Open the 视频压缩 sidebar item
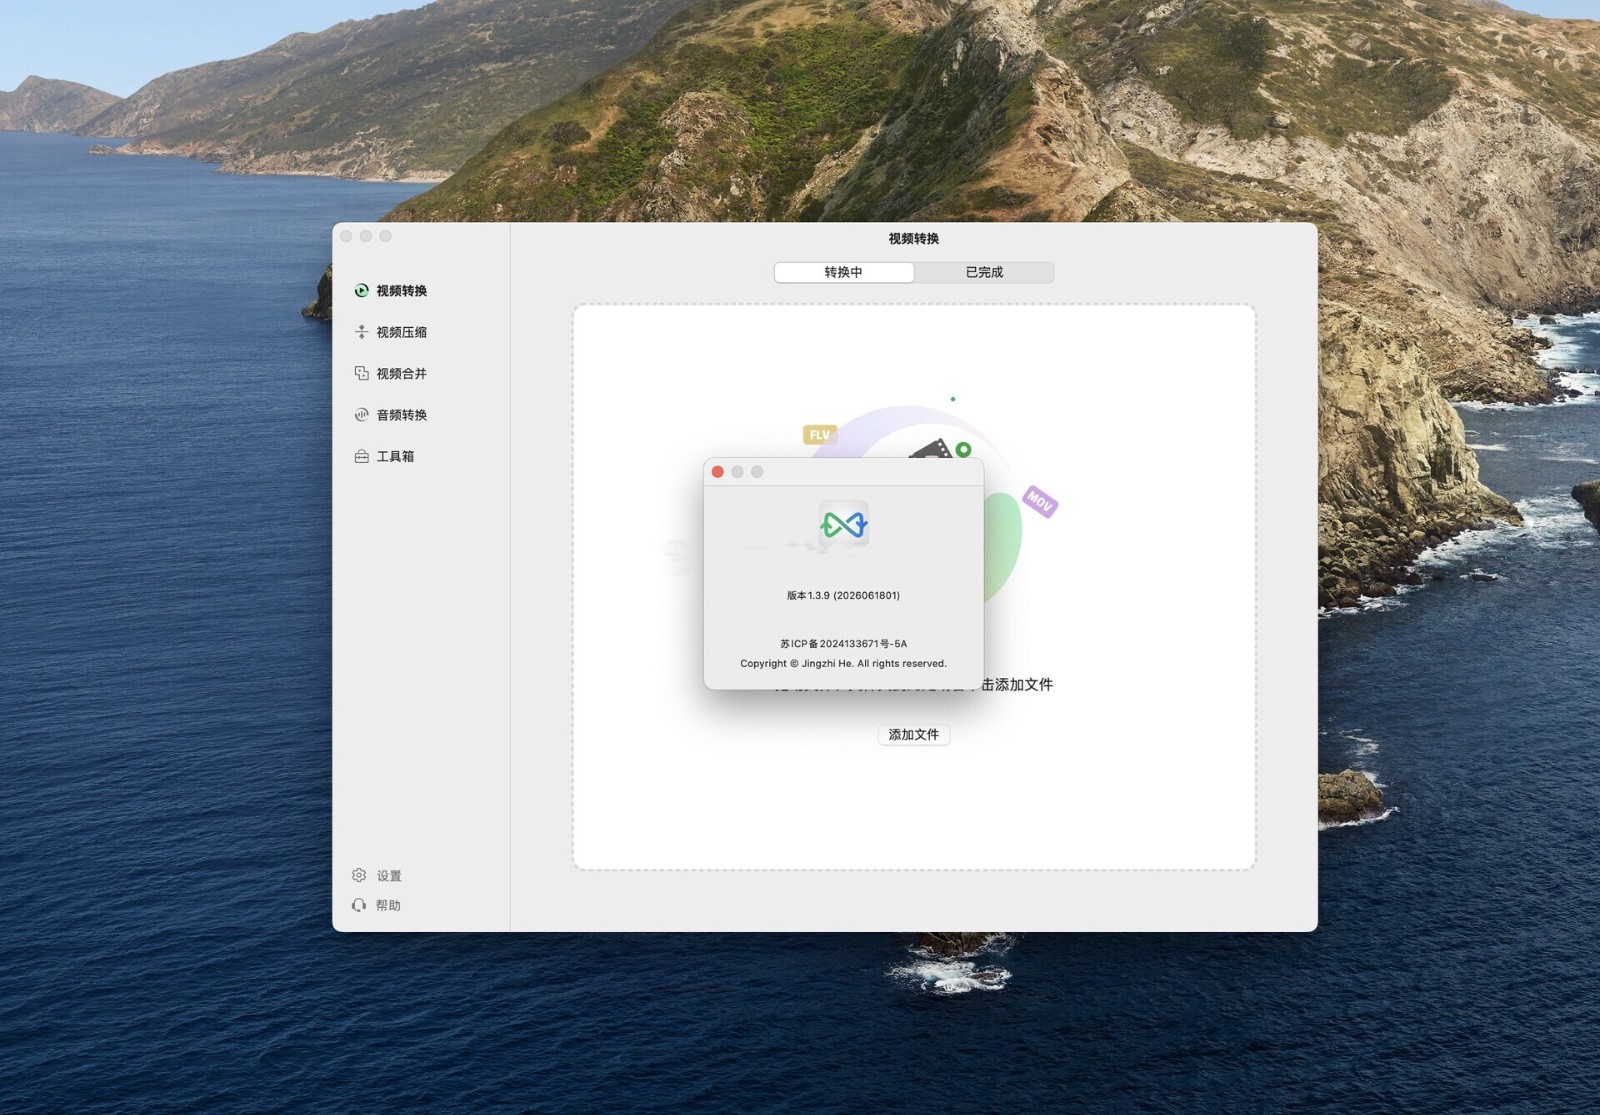Image resolution: width=1600 pixels, height=1115 pixels. tap(402, 332)
